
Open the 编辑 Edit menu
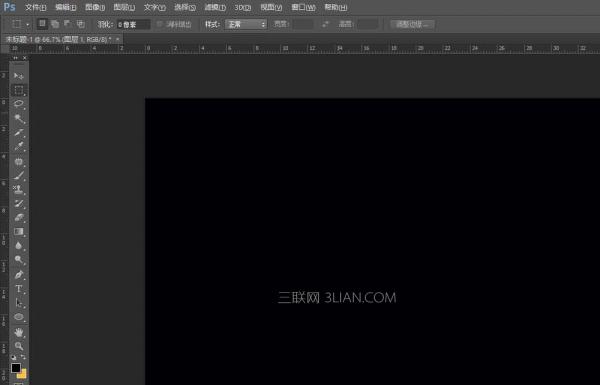tap(65, 7)
